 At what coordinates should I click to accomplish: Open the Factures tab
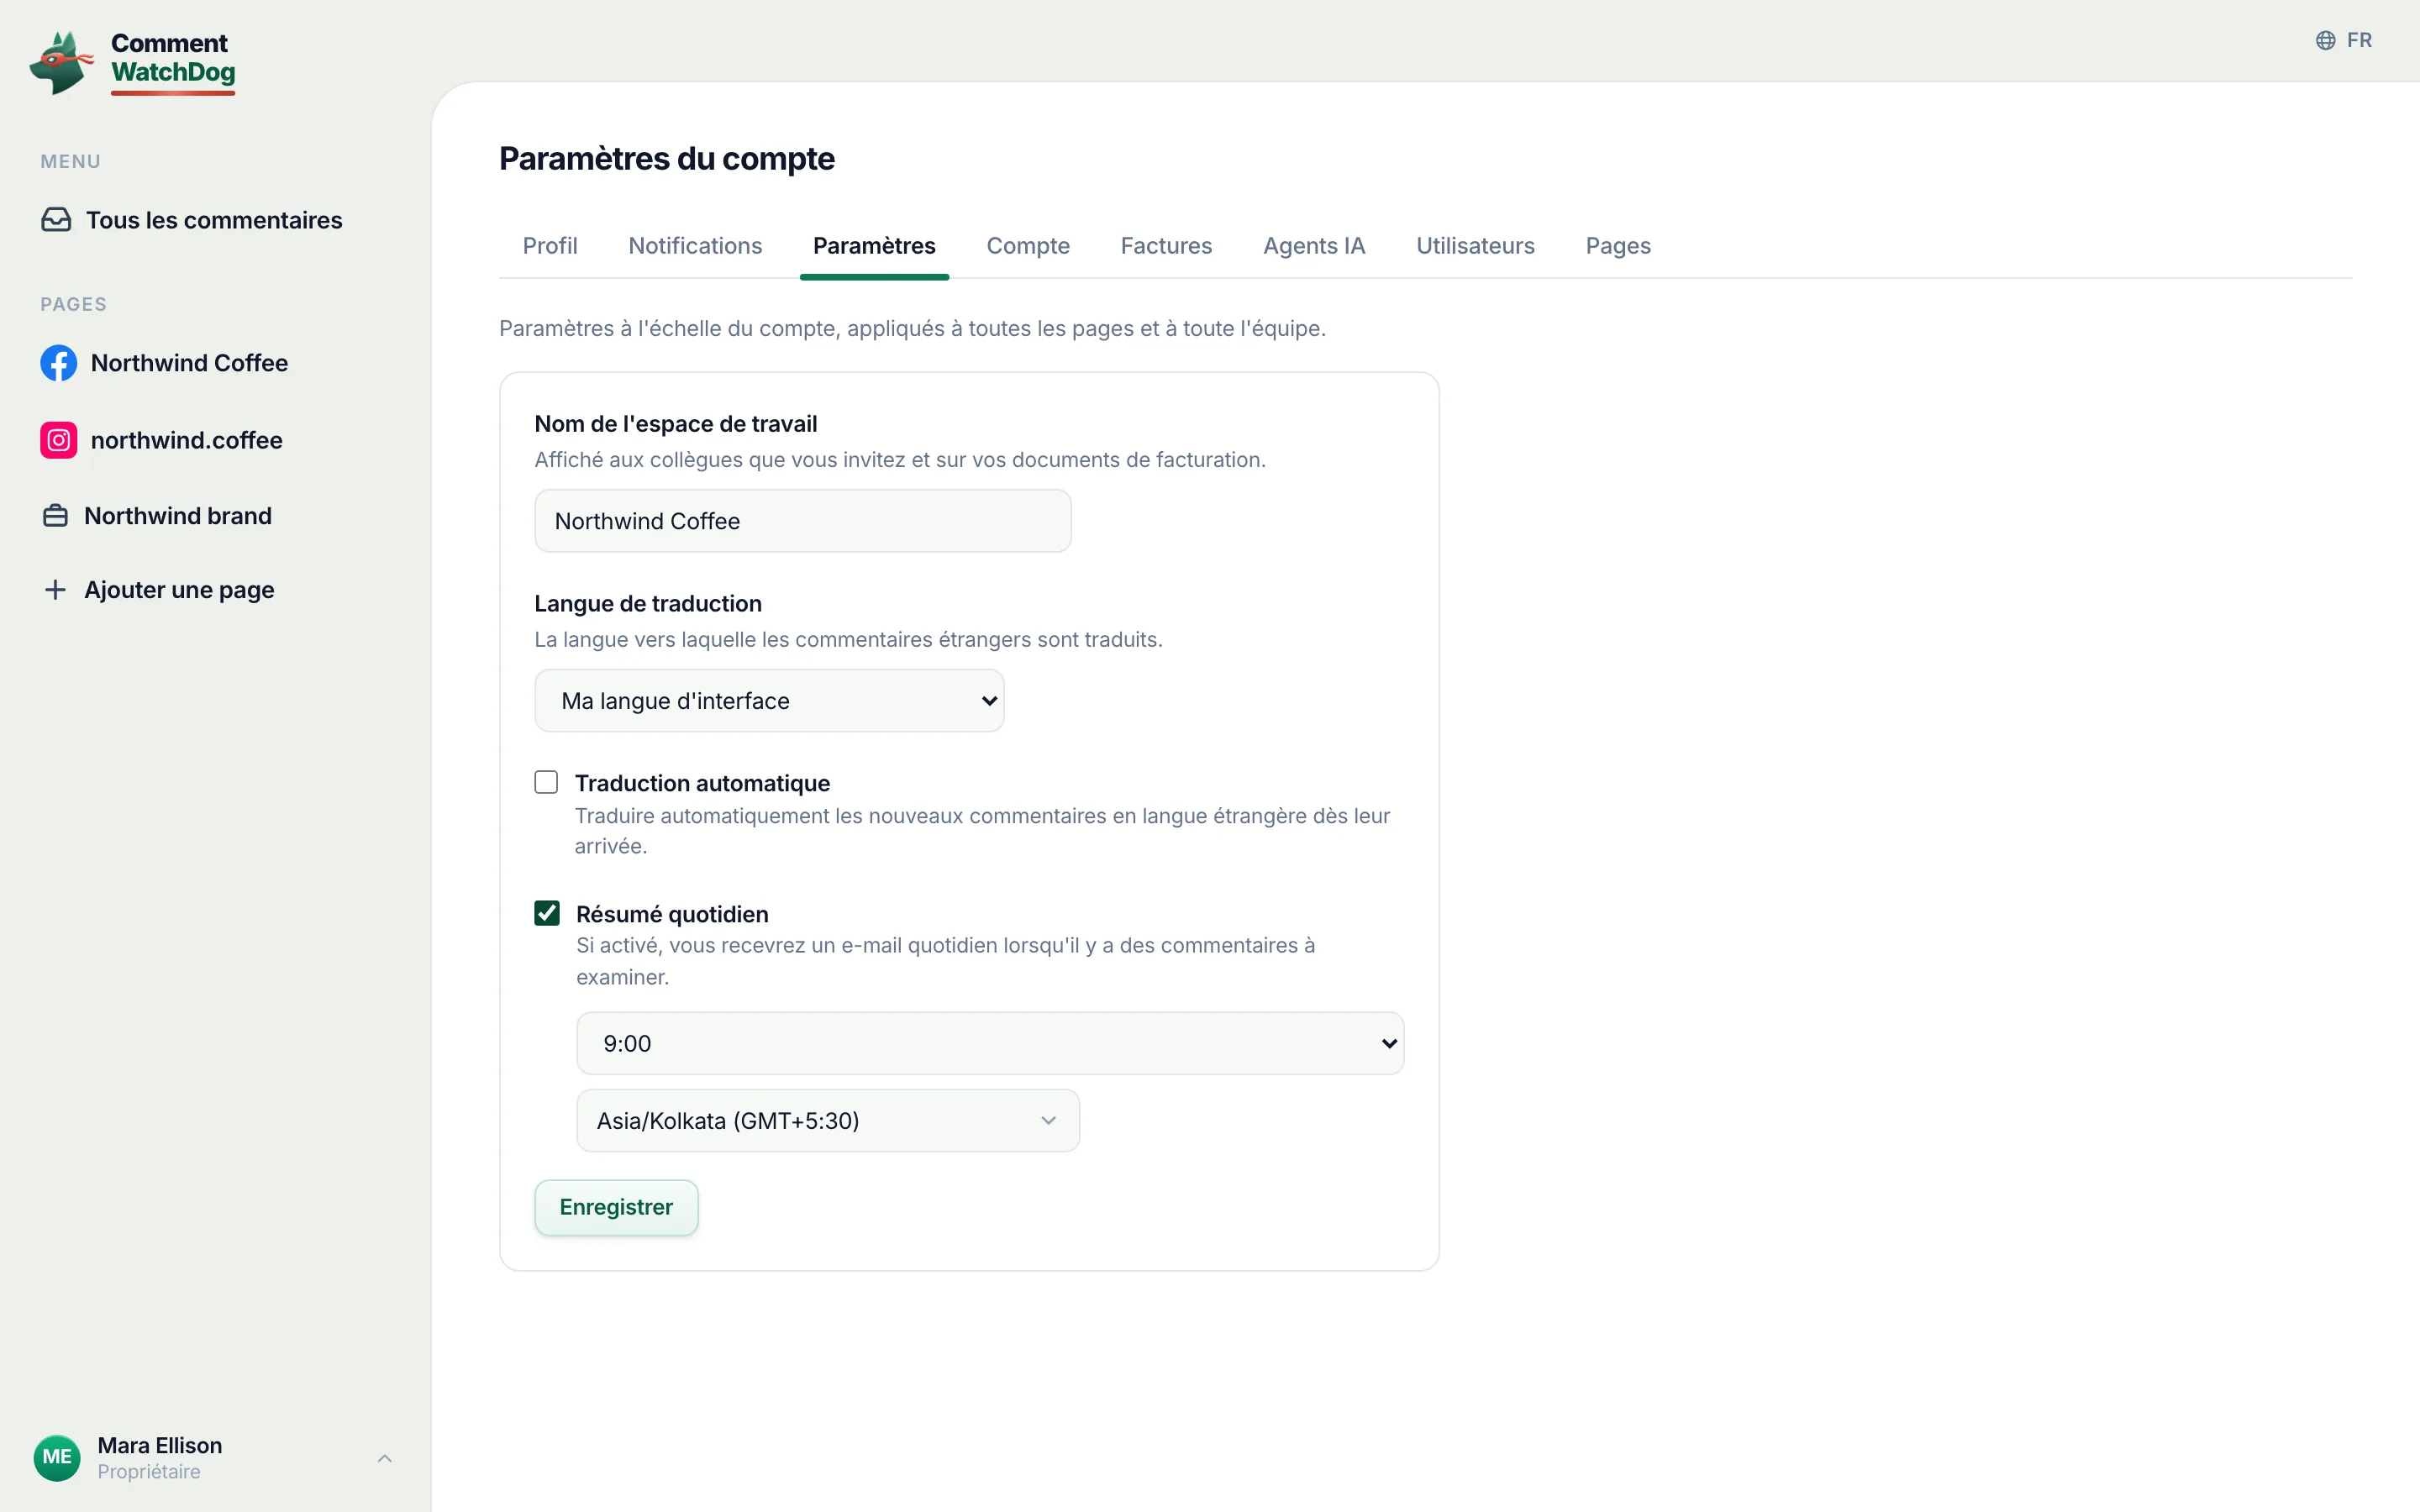point(1166,246)
